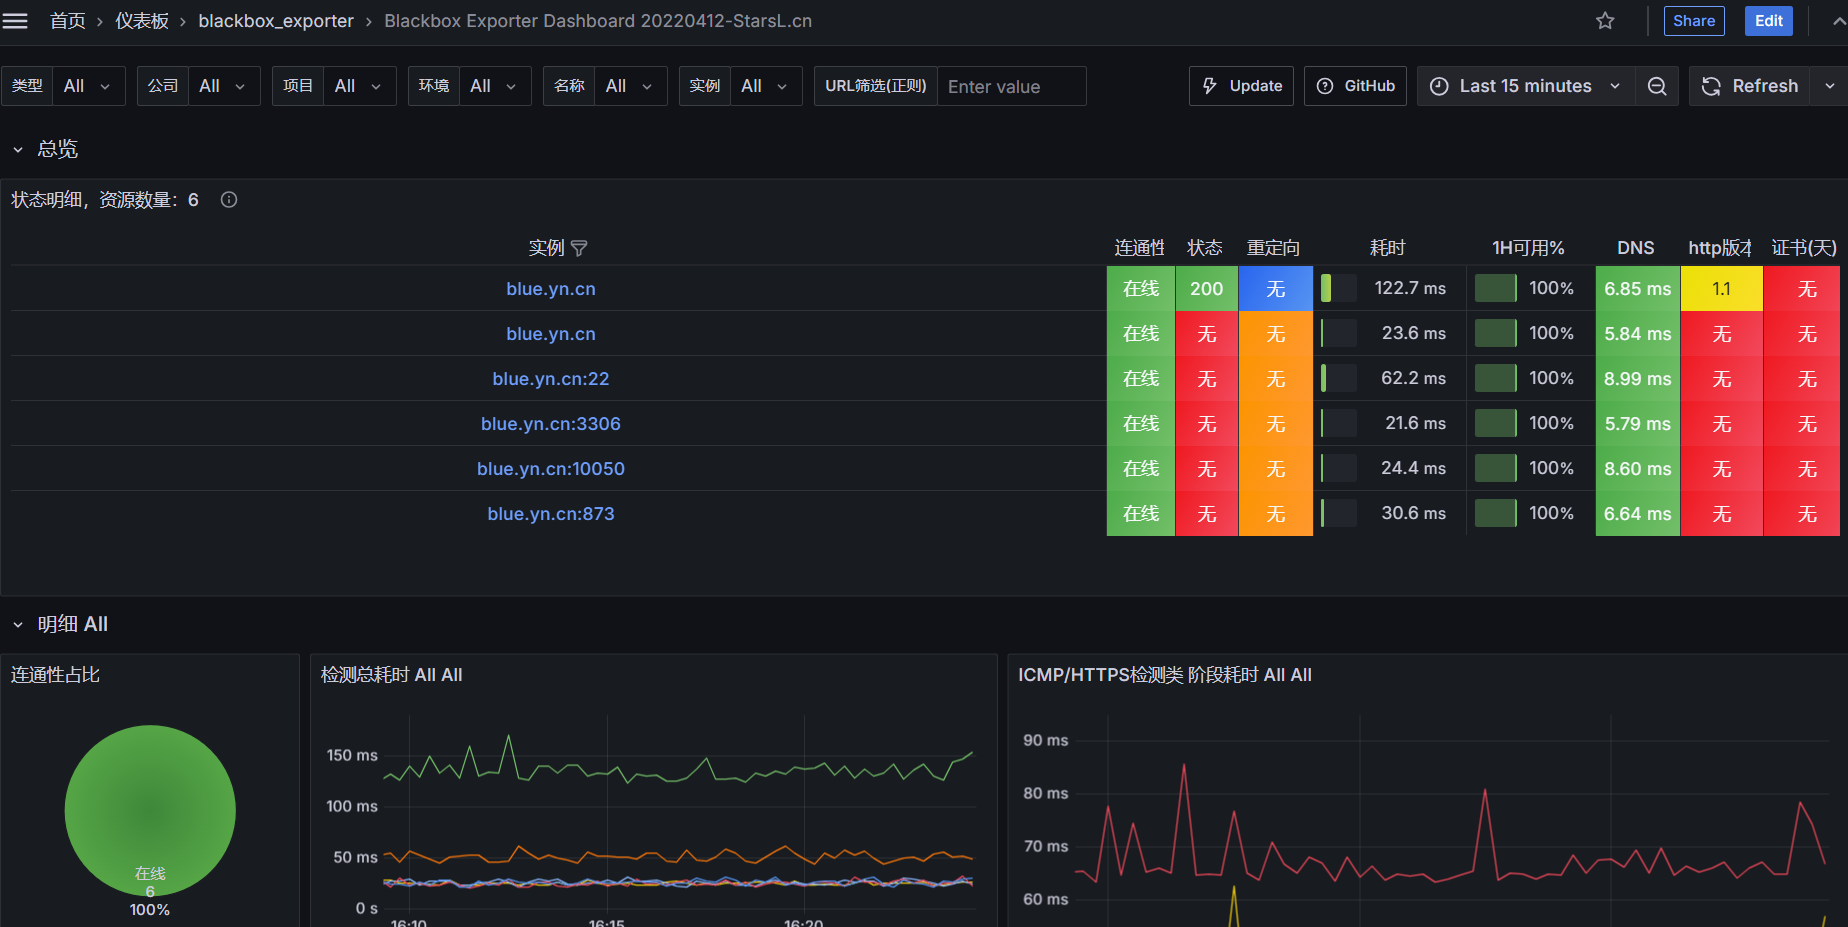Sort by the 连通性 column header
This screenshot has height=927, width=1848.
pyautogui.click(x=1140, y=248)
